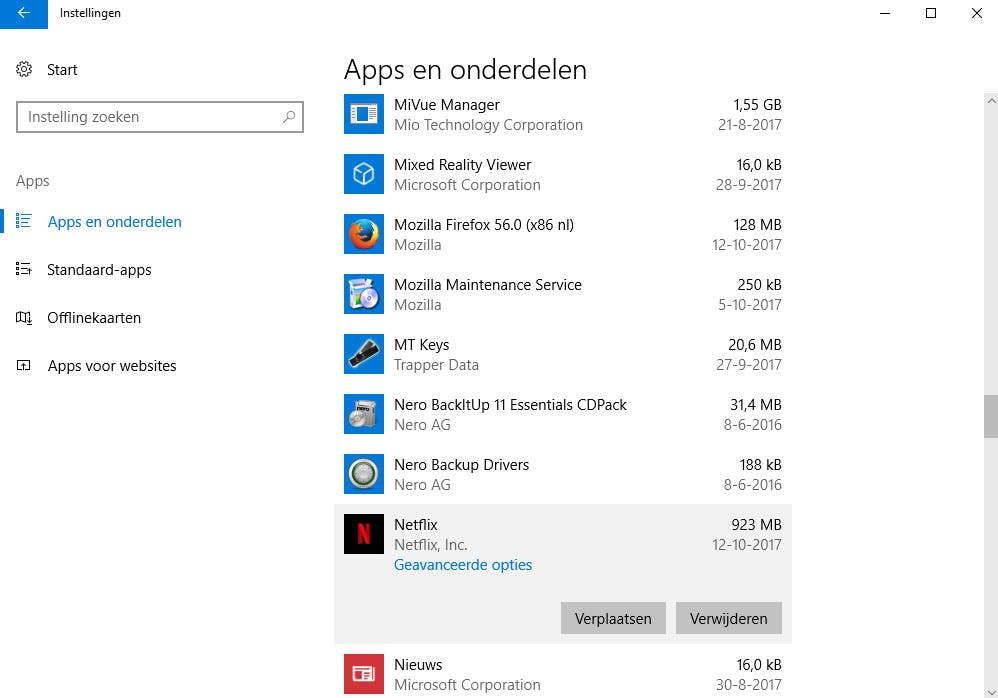Click the Verplaatsen button for Netflix
998x698 pixels.
[613, 618]
